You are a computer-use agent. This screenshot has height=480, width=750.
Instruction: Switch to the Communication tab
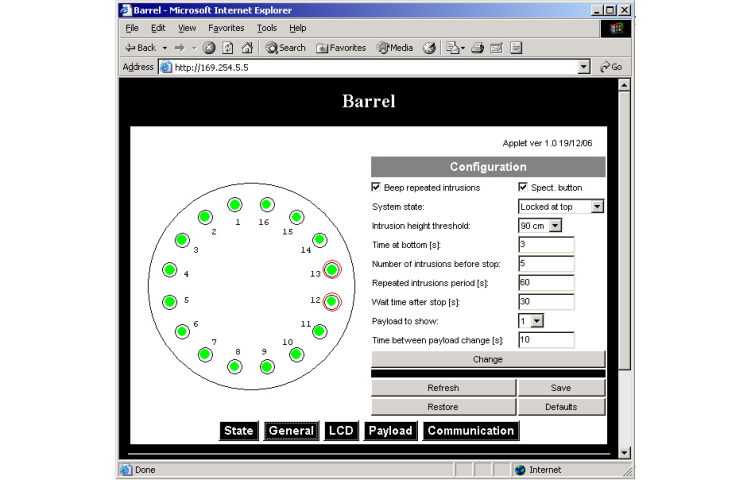[470, 431]
